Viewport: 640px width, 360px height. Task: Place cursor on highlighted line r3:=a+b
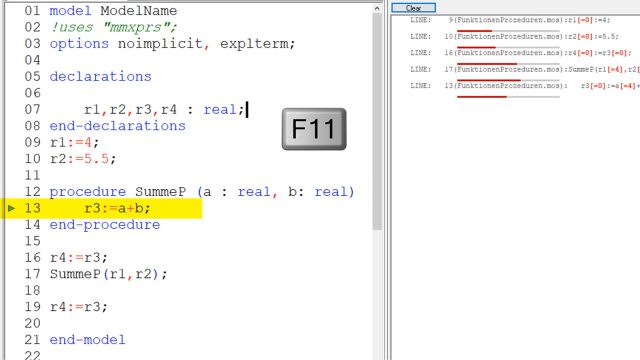click(117, 208)
